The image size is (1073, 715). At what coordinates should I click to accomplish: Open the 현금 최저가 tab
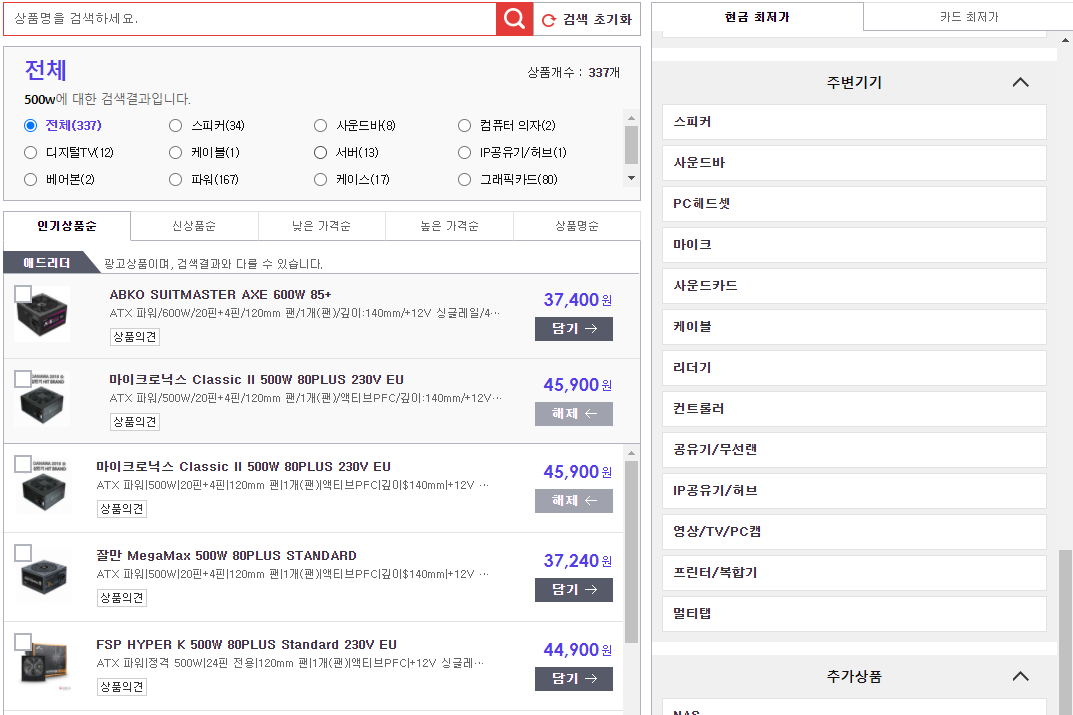[x=758, y=16]
